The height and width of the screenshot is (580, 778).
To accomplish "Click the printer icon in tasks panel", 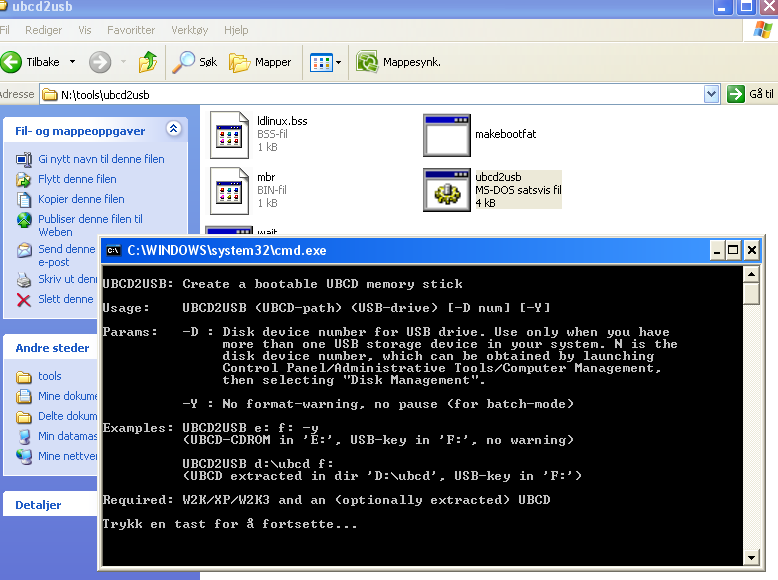I will click(24, 280).
